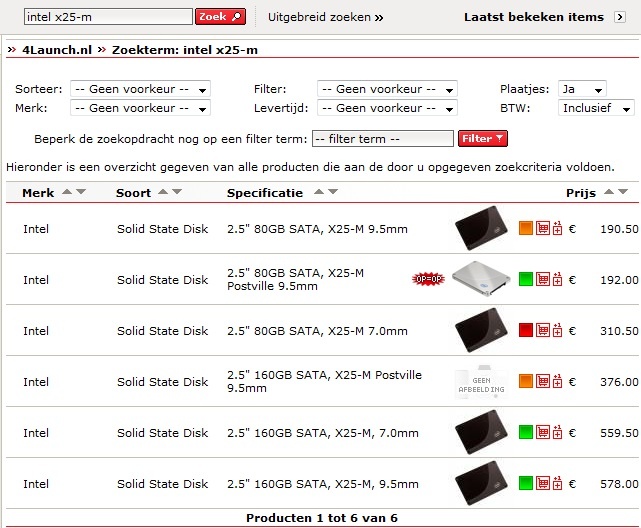This screenshot has height=528, width=641.
Task: Click the Merk column header
Action: 38,193
